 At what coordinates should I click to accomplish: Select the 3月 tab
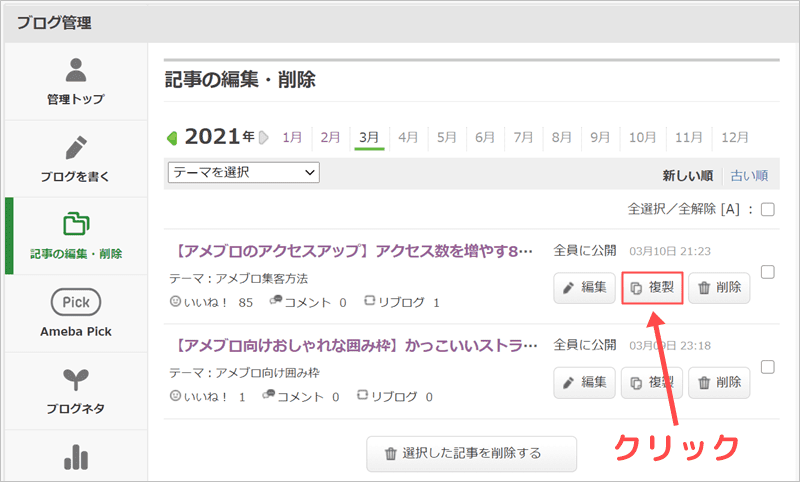[x=369, y=137]
